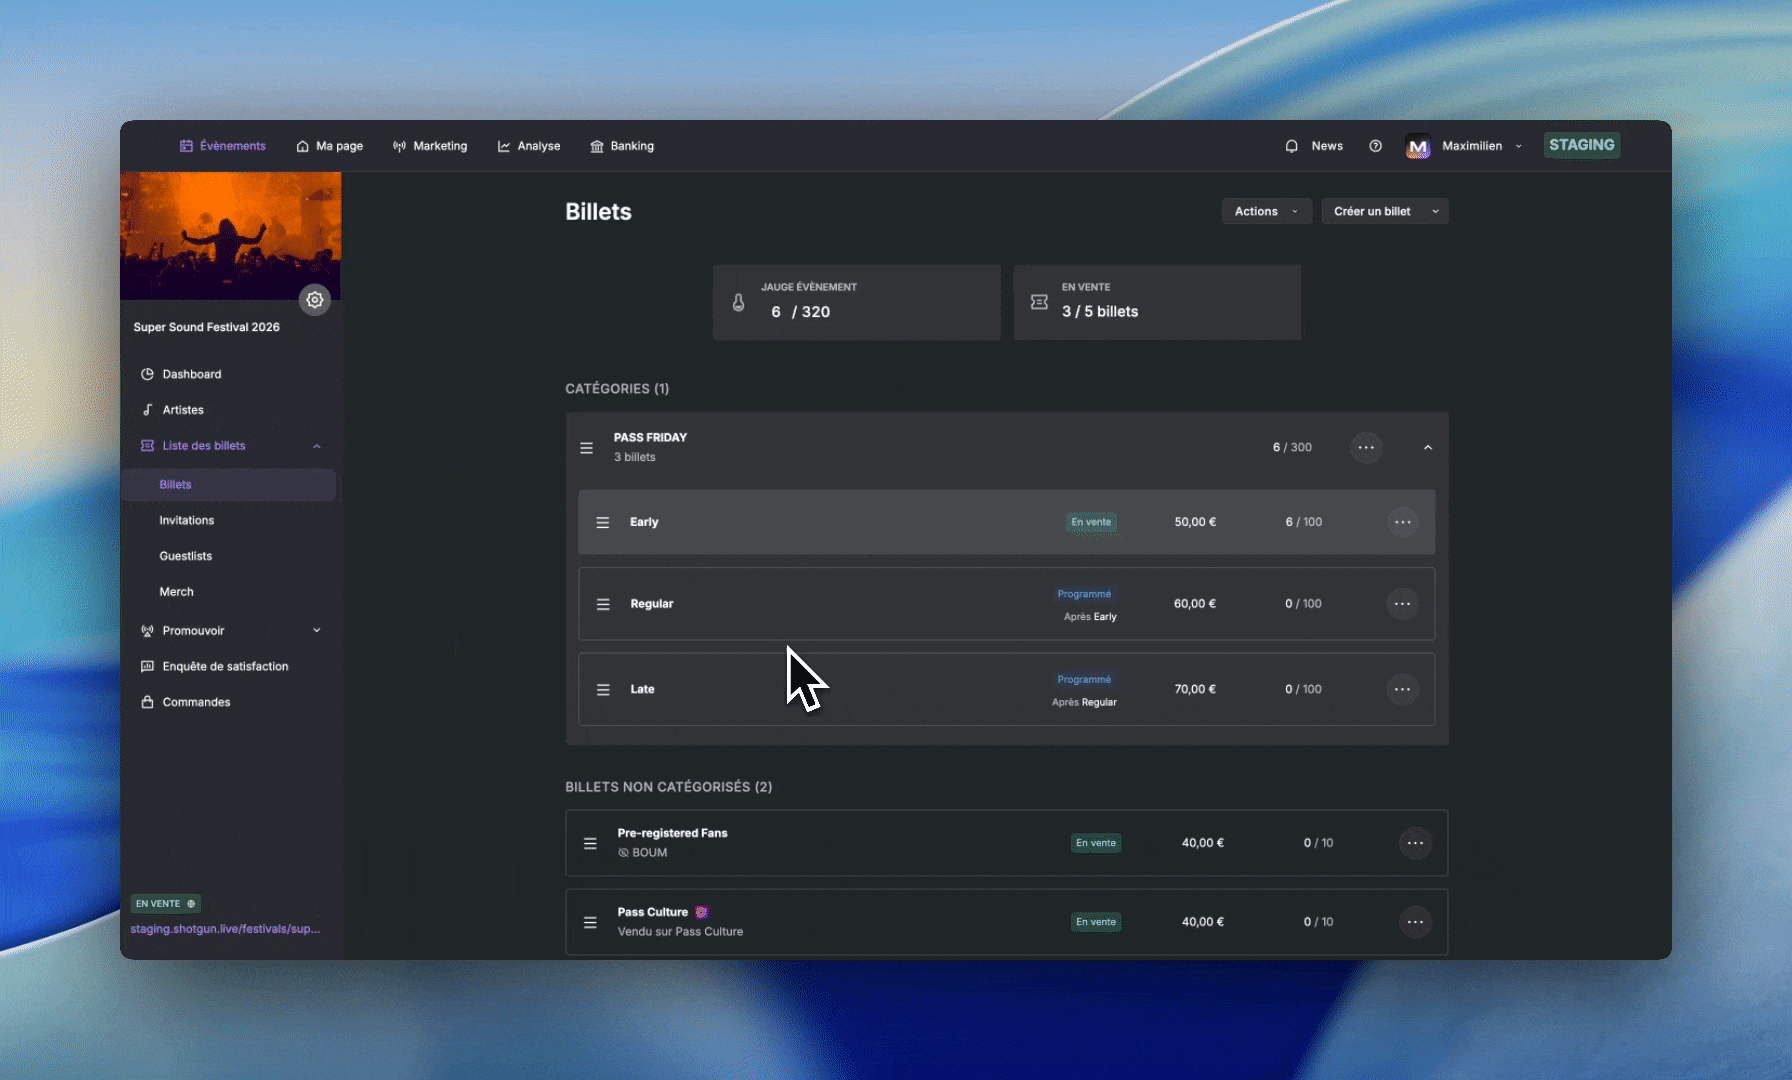Click the Pass Culture purple badge icon
The width and height of the screenshot is (1792, 1080).
(x=702, y=912)
